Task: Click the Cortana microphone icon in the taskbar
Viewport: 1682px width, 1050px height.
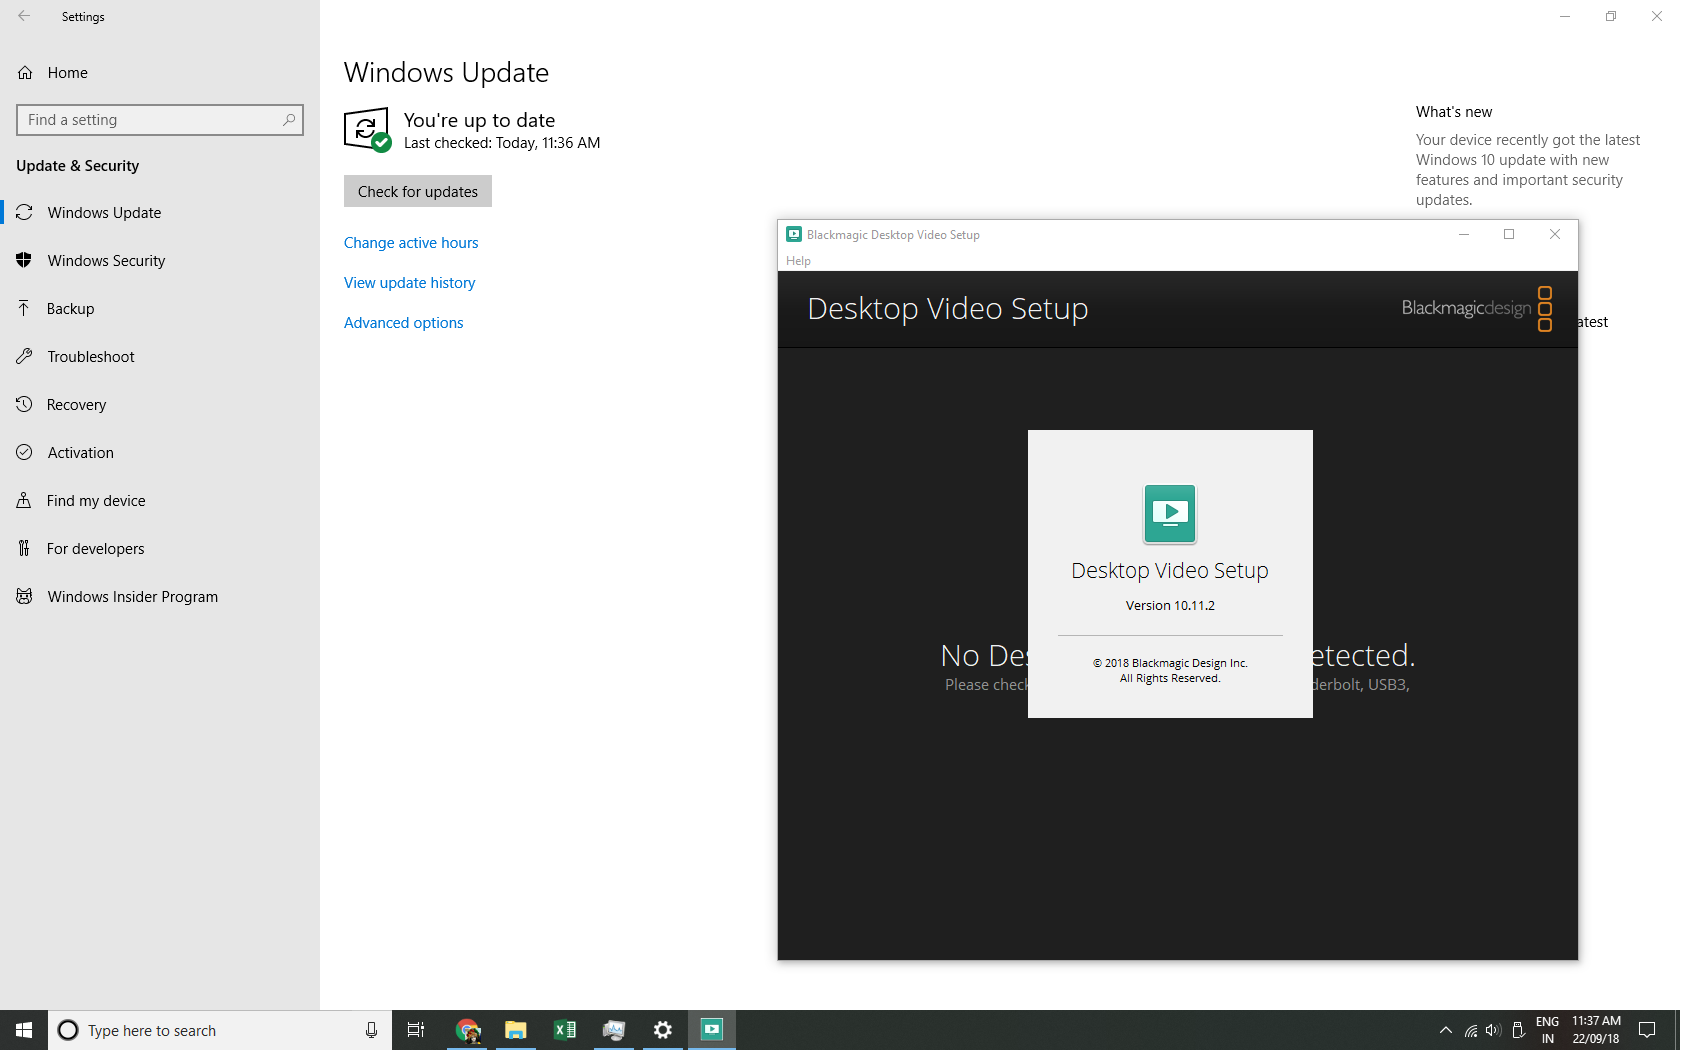Action: click(x=371, y=1030)
